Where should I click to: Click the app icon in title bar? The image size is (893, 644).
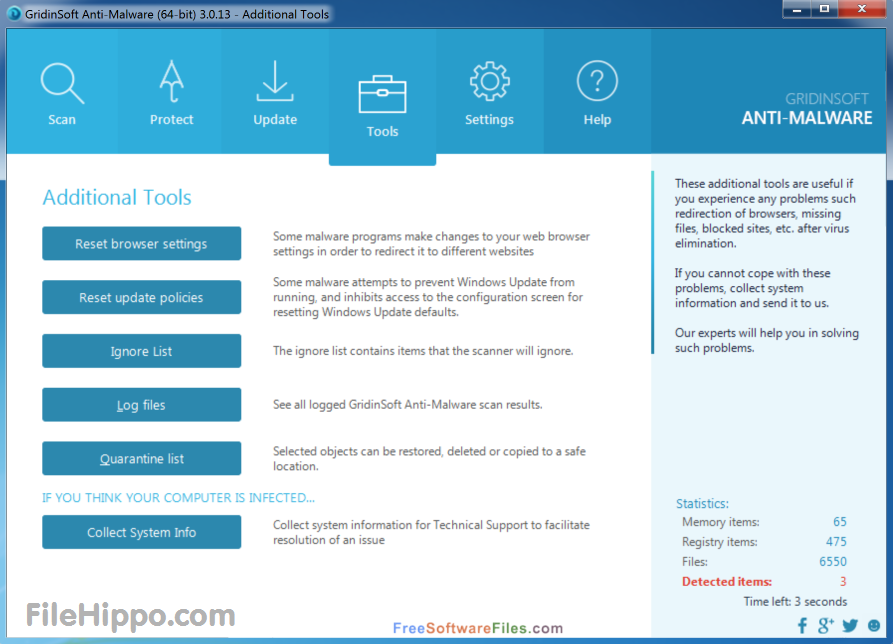[x=14, y=14]
